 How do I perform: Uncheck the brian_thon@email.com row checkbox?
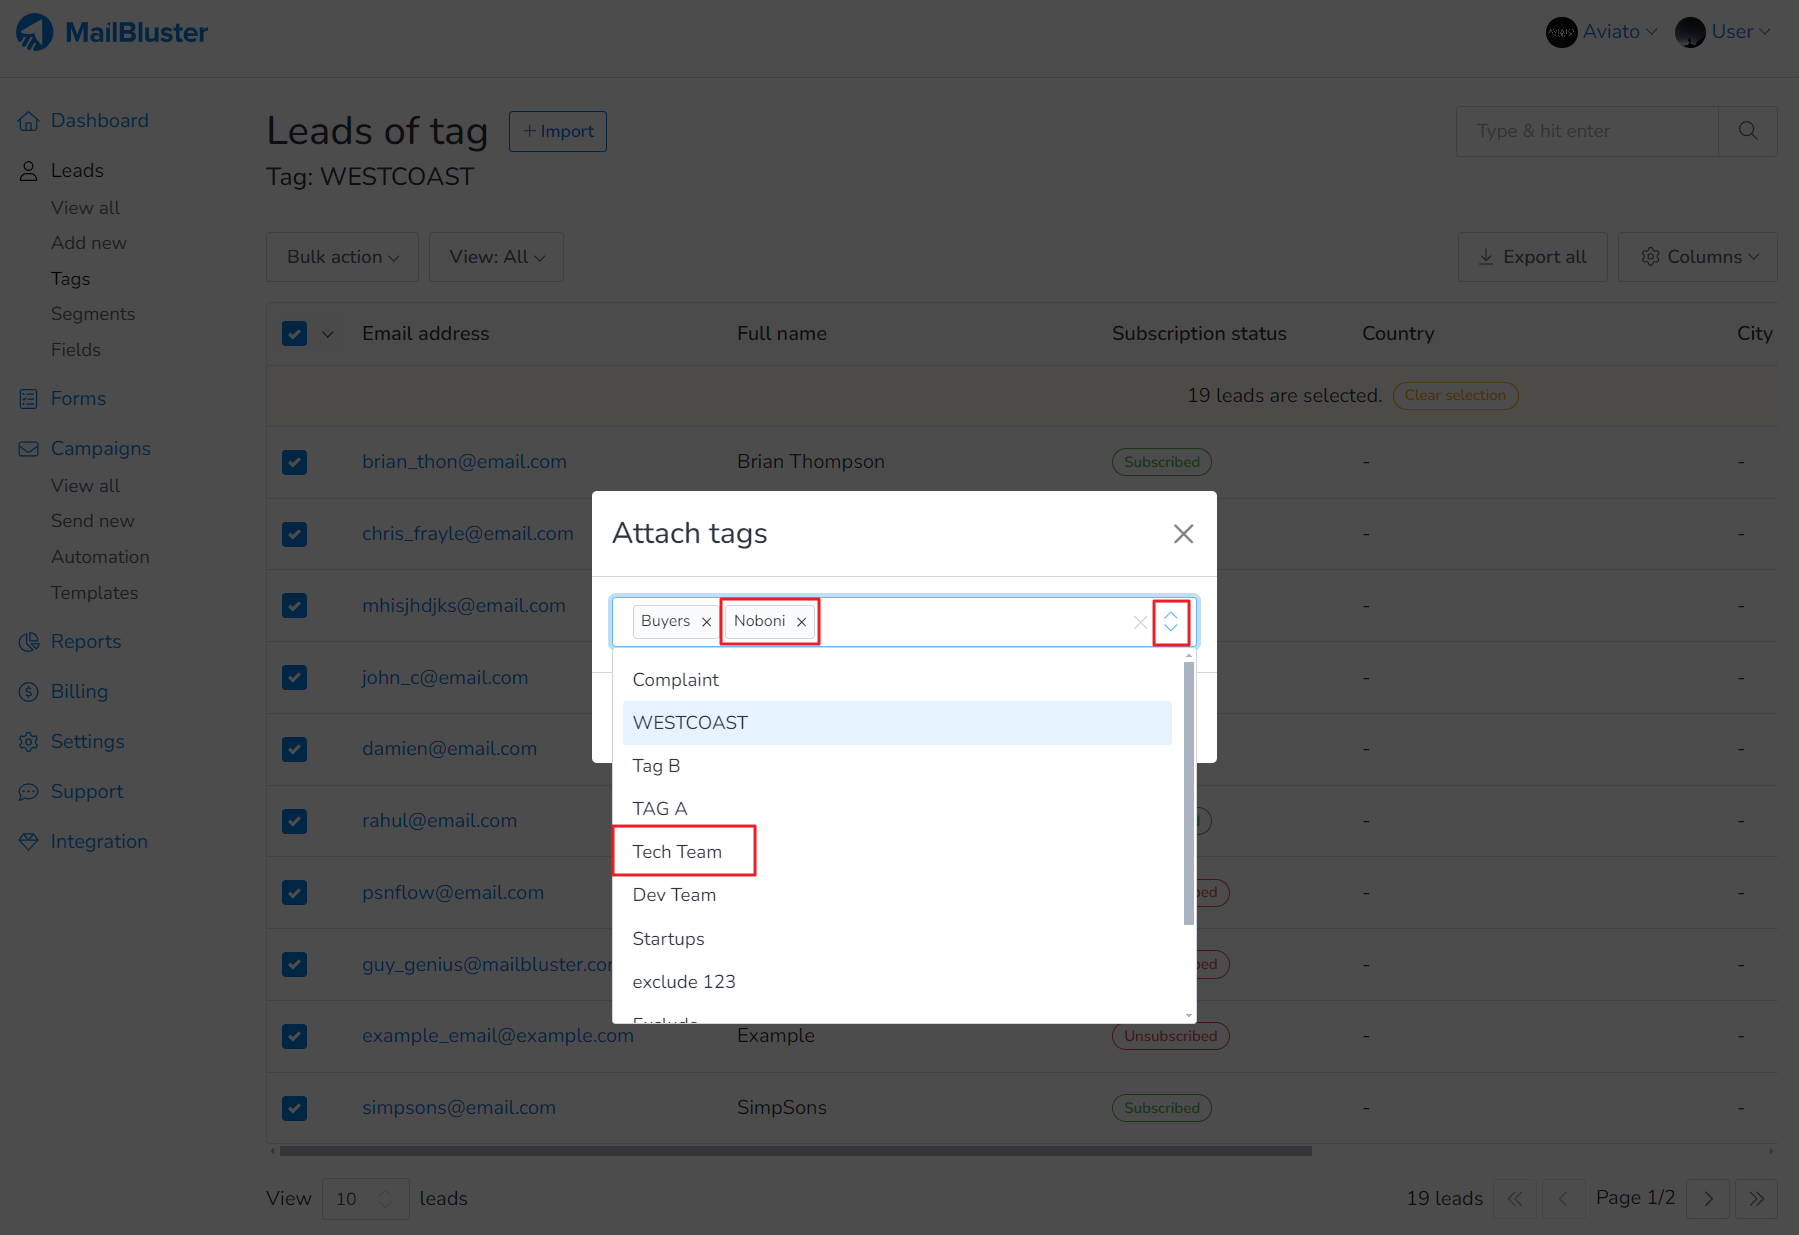pos(294,462)
